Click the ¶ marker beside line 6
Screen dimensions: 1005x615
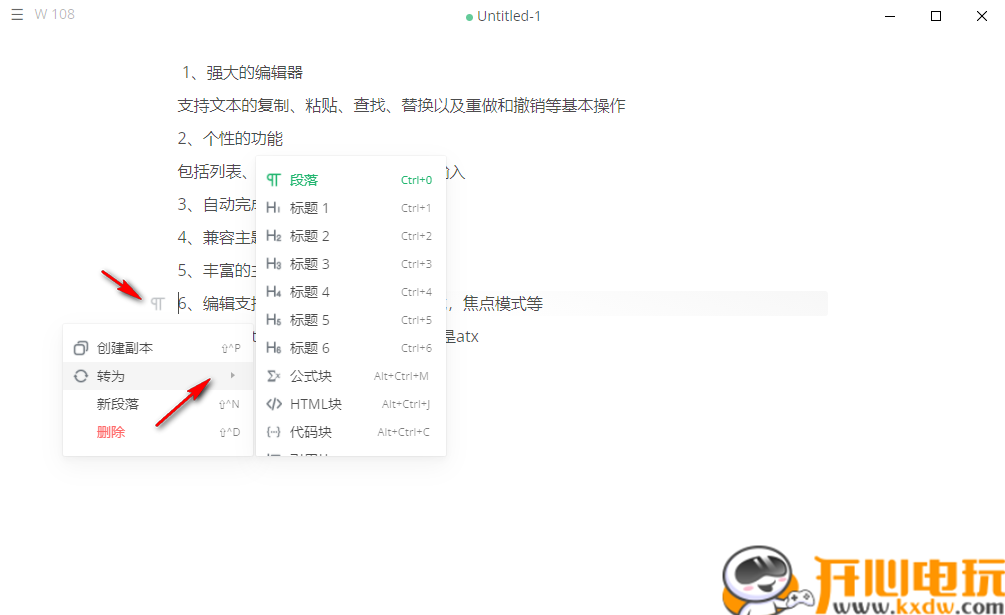[157, 302]
